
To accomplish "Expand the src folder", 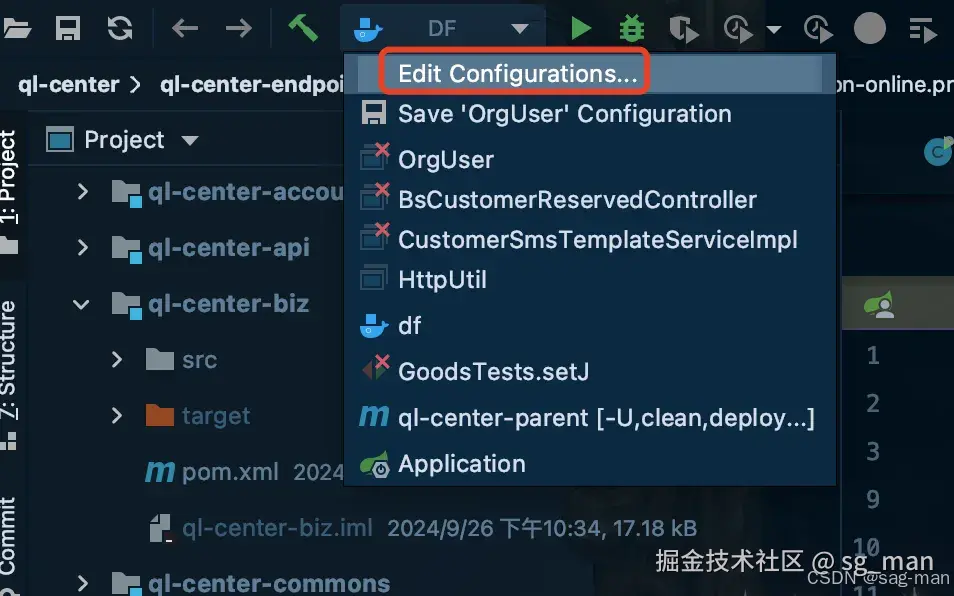I will [x=117, y=359].
